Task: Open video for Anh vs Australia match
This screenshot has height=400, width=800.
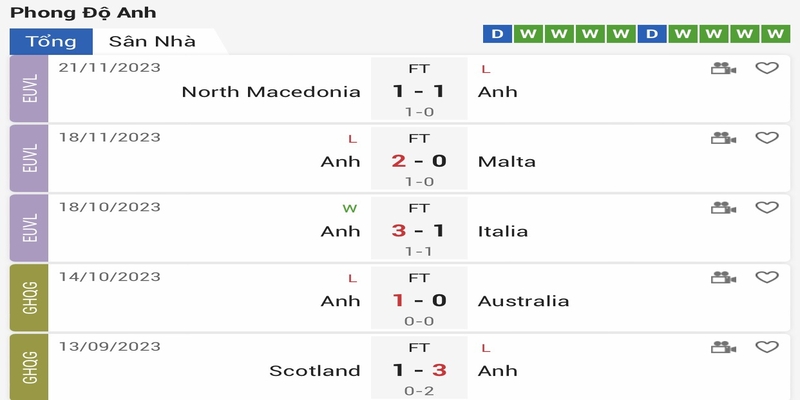Action: tap(723, 278)
